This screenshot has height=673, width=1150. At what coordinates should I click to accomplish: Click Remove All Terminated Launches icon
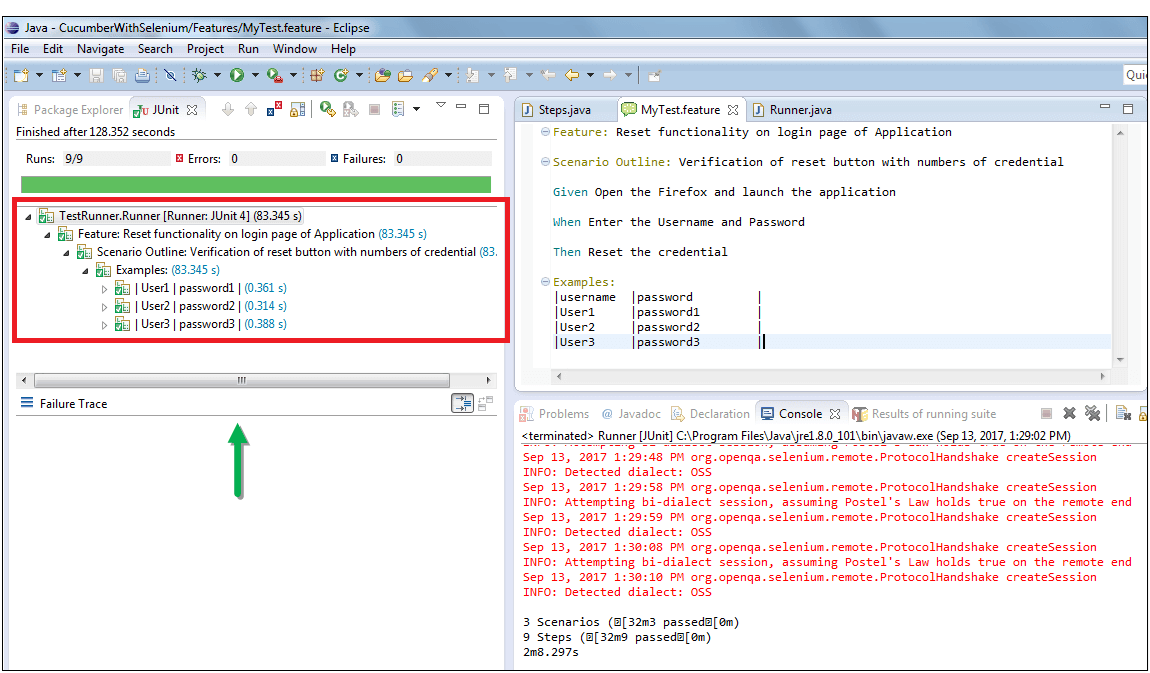click(1093, 414)
